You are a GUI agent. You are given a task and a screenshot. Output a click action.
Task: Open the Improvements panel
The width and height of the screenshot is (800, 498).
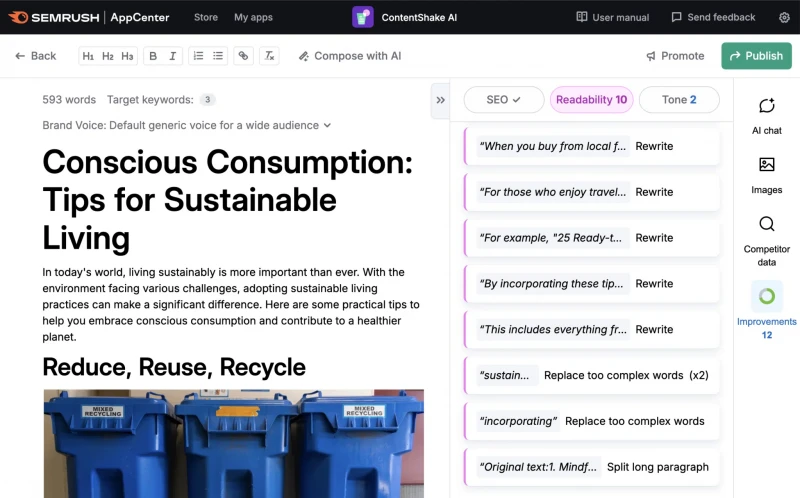click(x=766, y=310)
